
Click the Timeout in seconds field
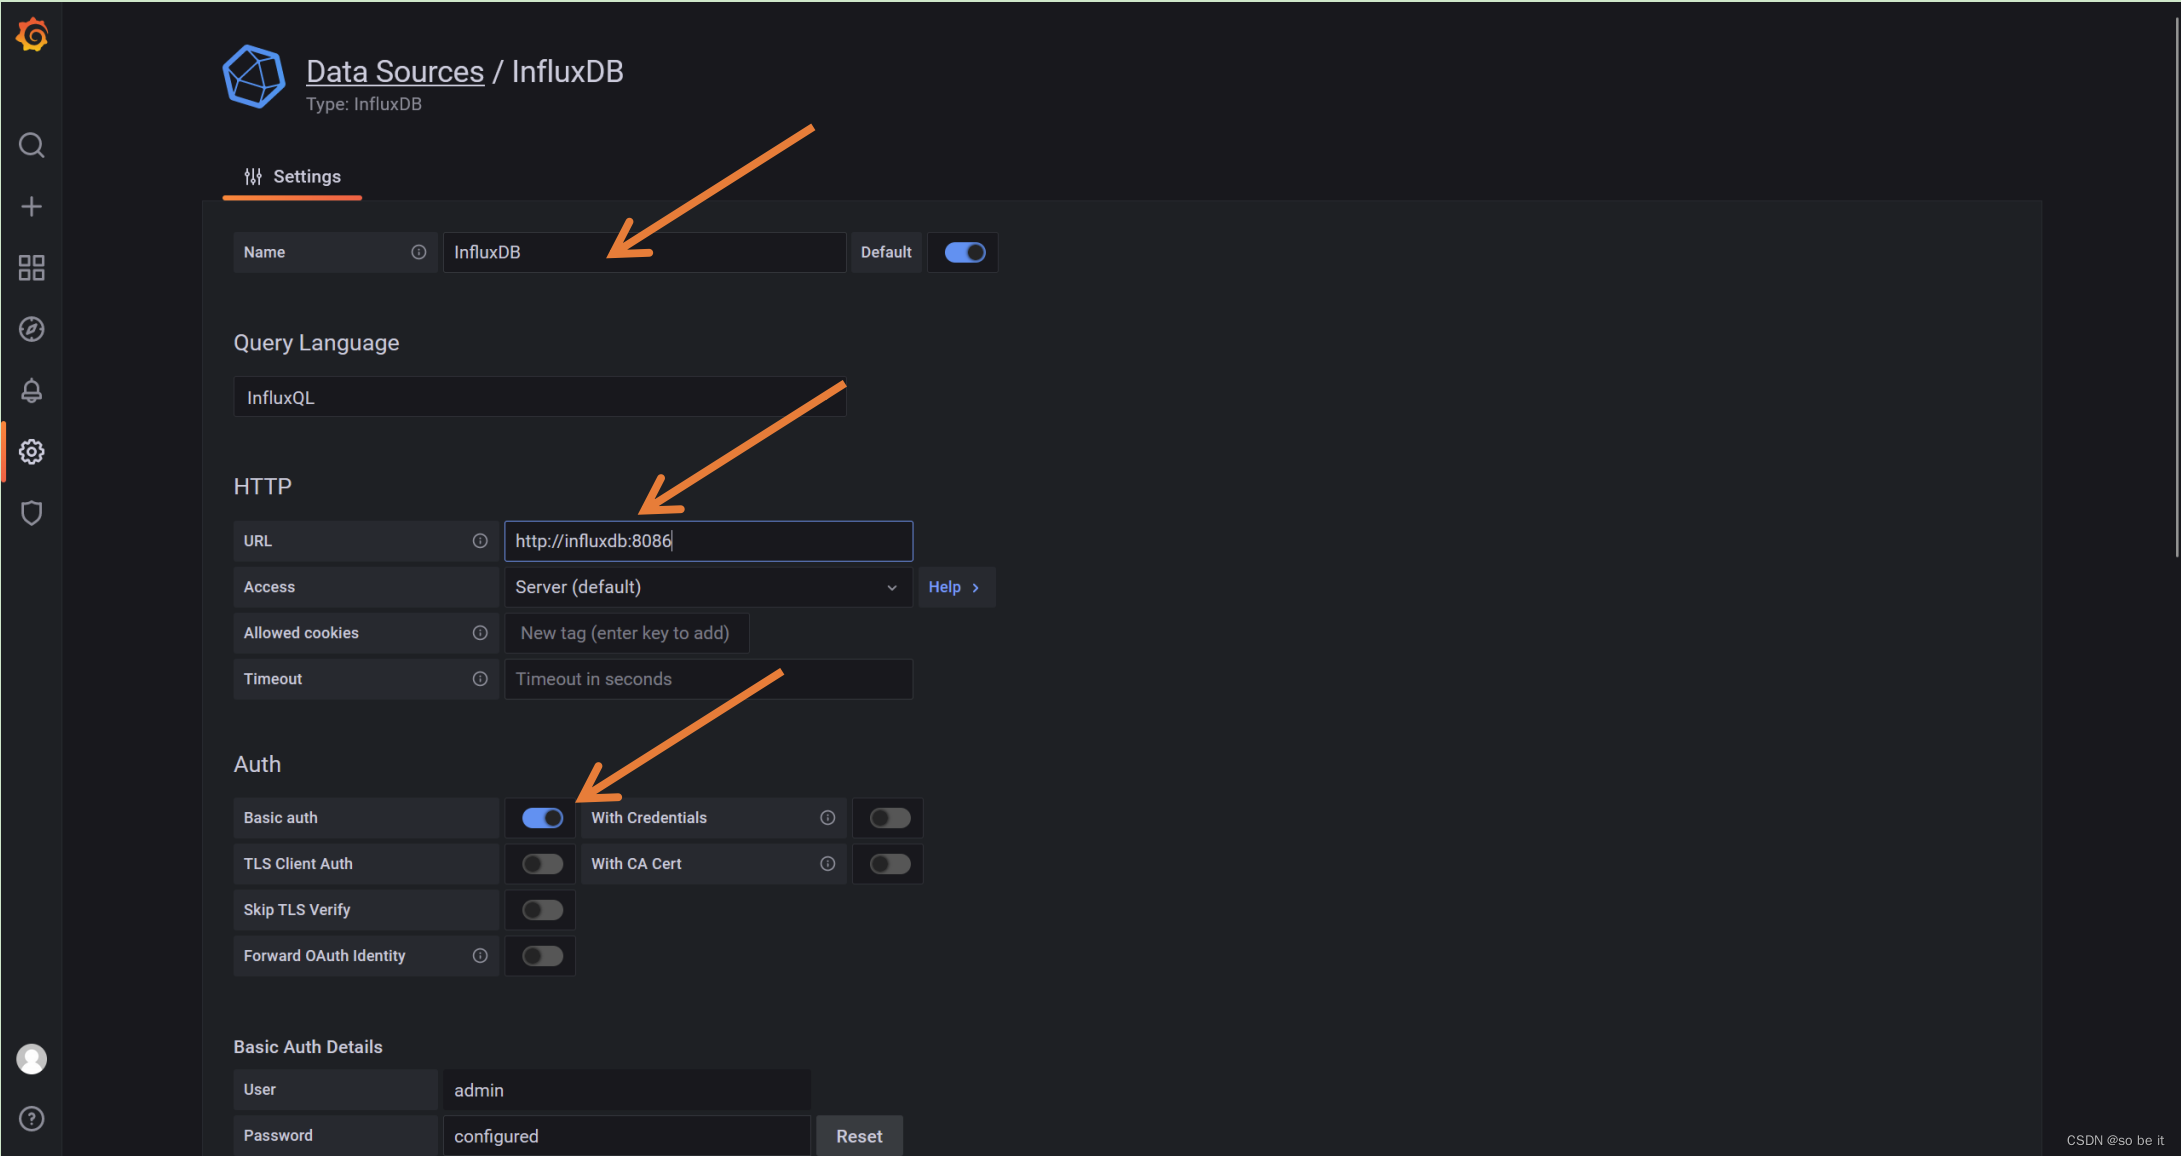click(708, 679)
